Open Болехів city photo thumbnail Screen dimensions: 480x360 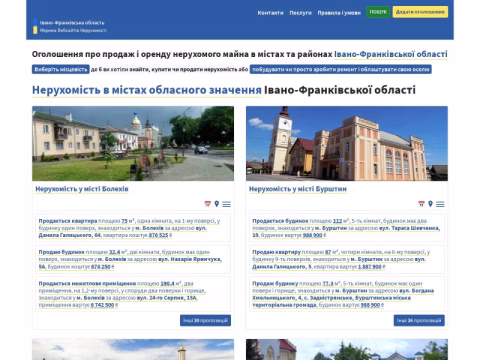point(133,143)
